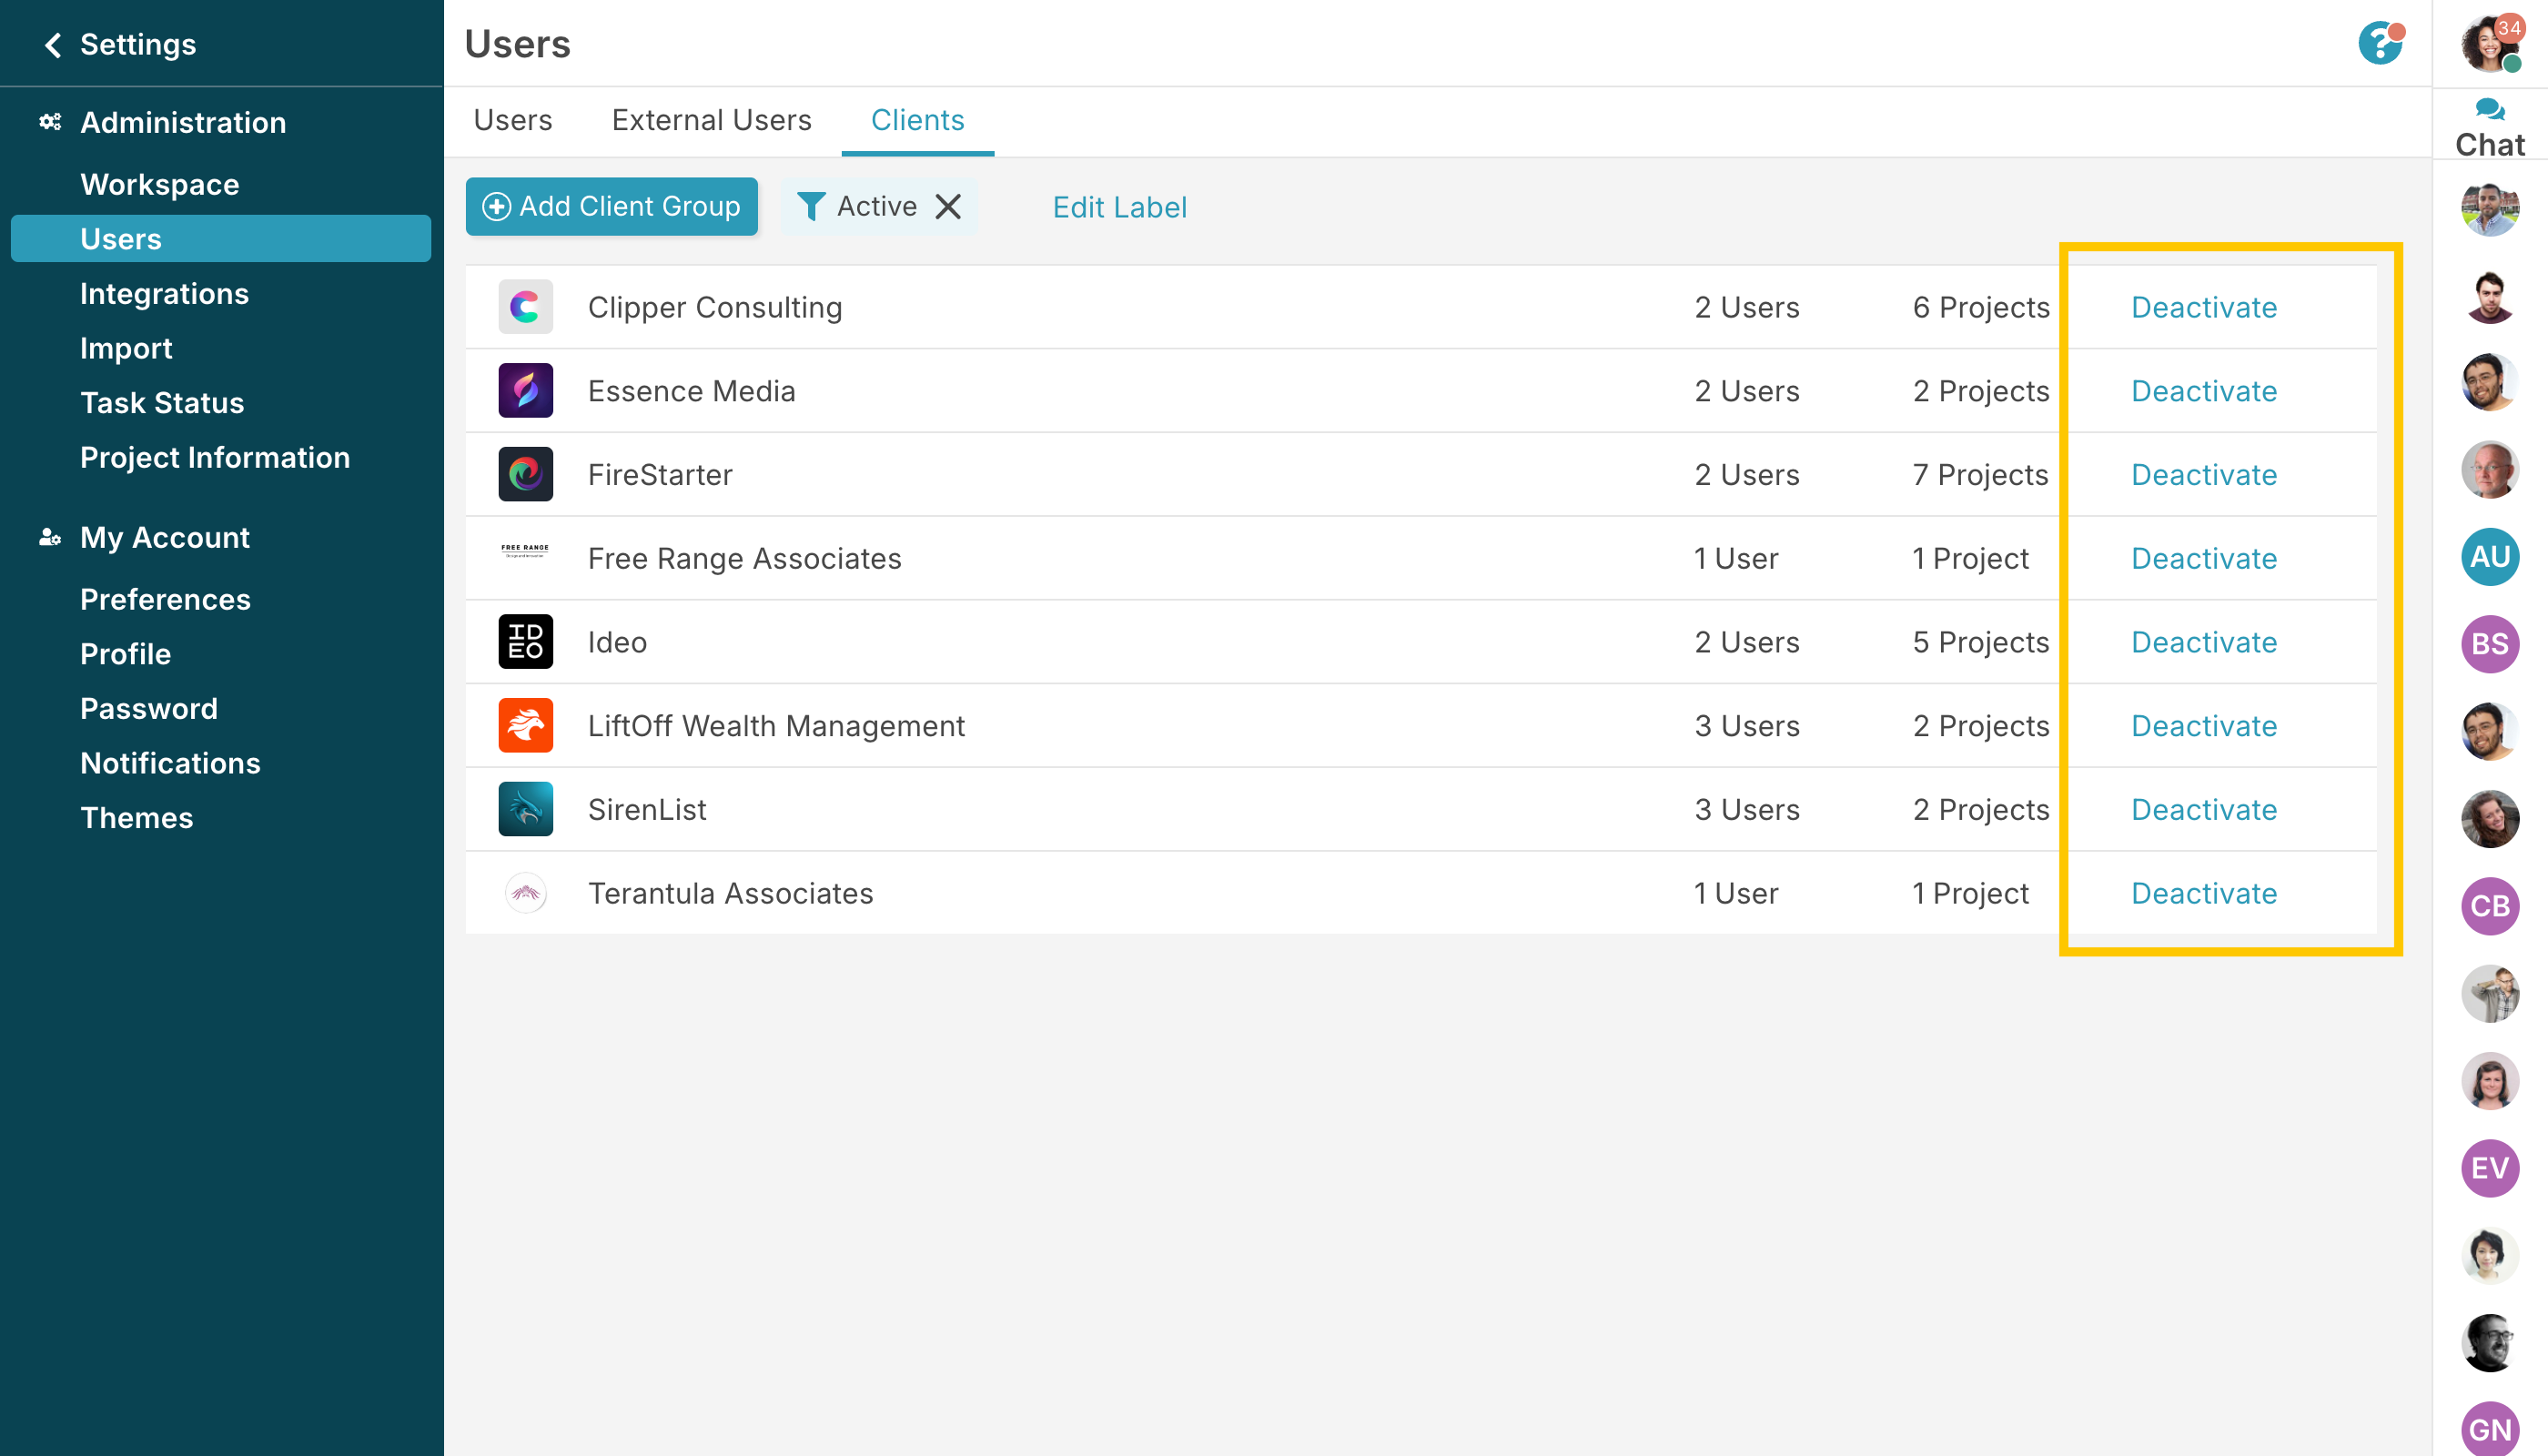Viewport: 2548px width, 1456px height.
Task: Switch to the External Users tab
Action: [711, 120]
